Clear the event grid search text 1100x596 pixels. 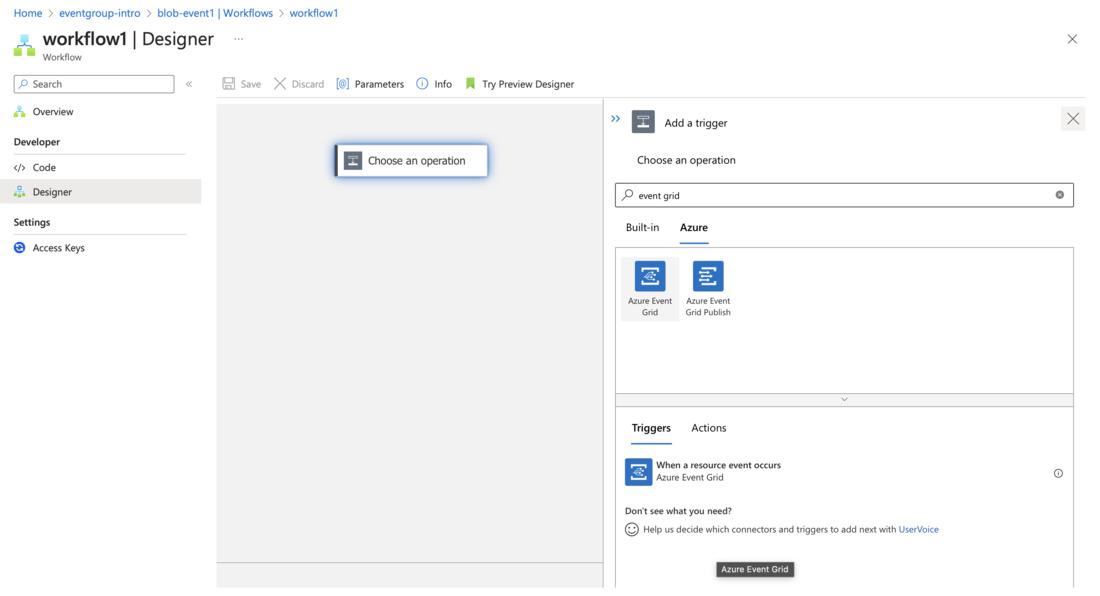pyautogui.click(x=1059, y=195)
